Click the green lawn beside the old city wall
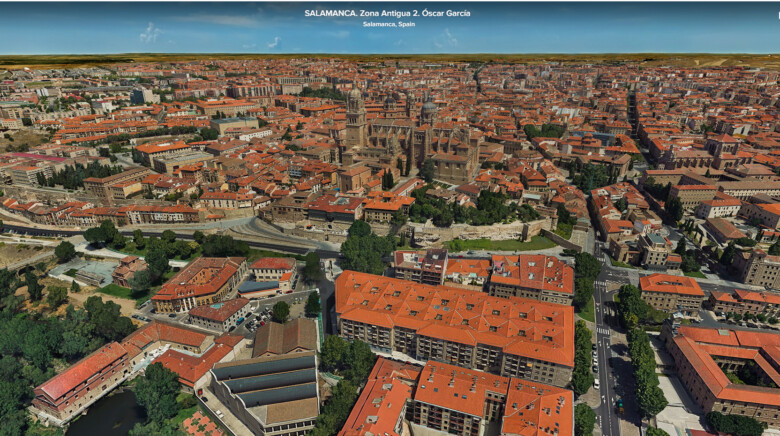Viewport: 780px width, 436px height. point(500,244)
